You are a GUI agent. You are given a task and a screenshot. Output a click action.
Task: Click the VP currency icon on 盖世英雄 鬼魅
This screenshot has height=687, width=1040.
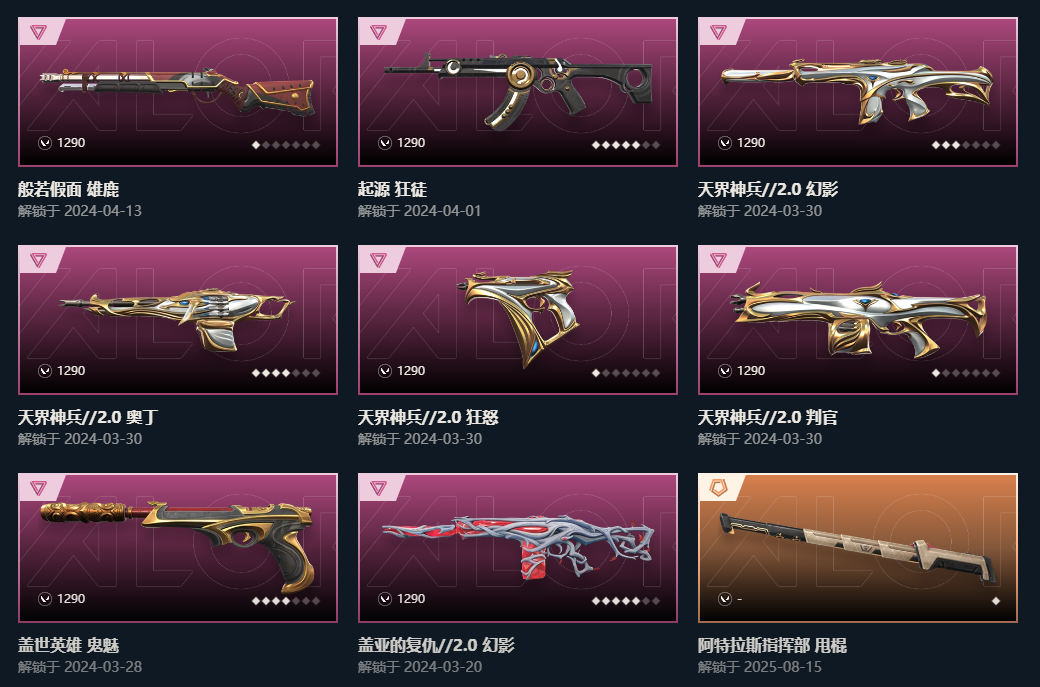click(x=45, y=599)
